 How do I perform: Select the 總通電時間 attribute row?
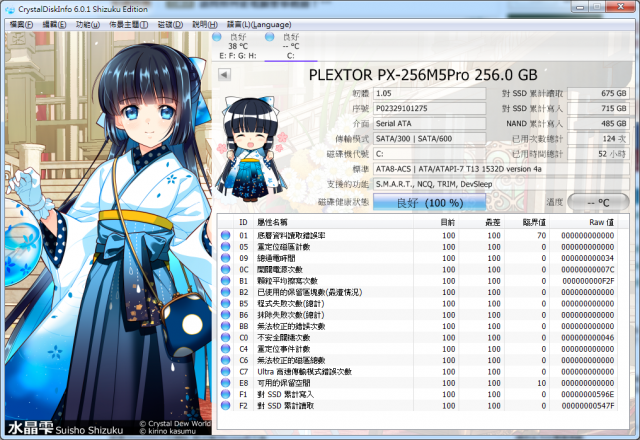pos(417,258)
